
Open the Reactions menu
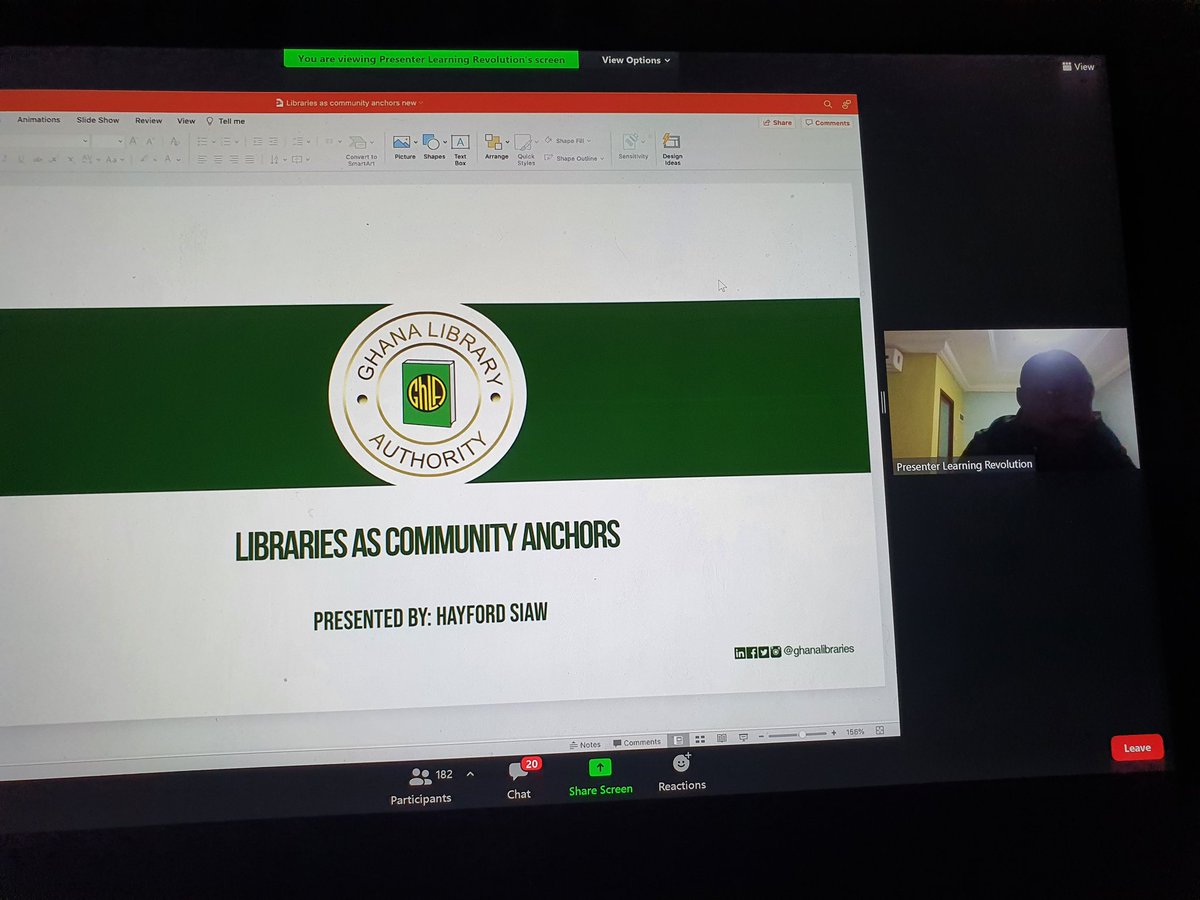click(682, 773)
